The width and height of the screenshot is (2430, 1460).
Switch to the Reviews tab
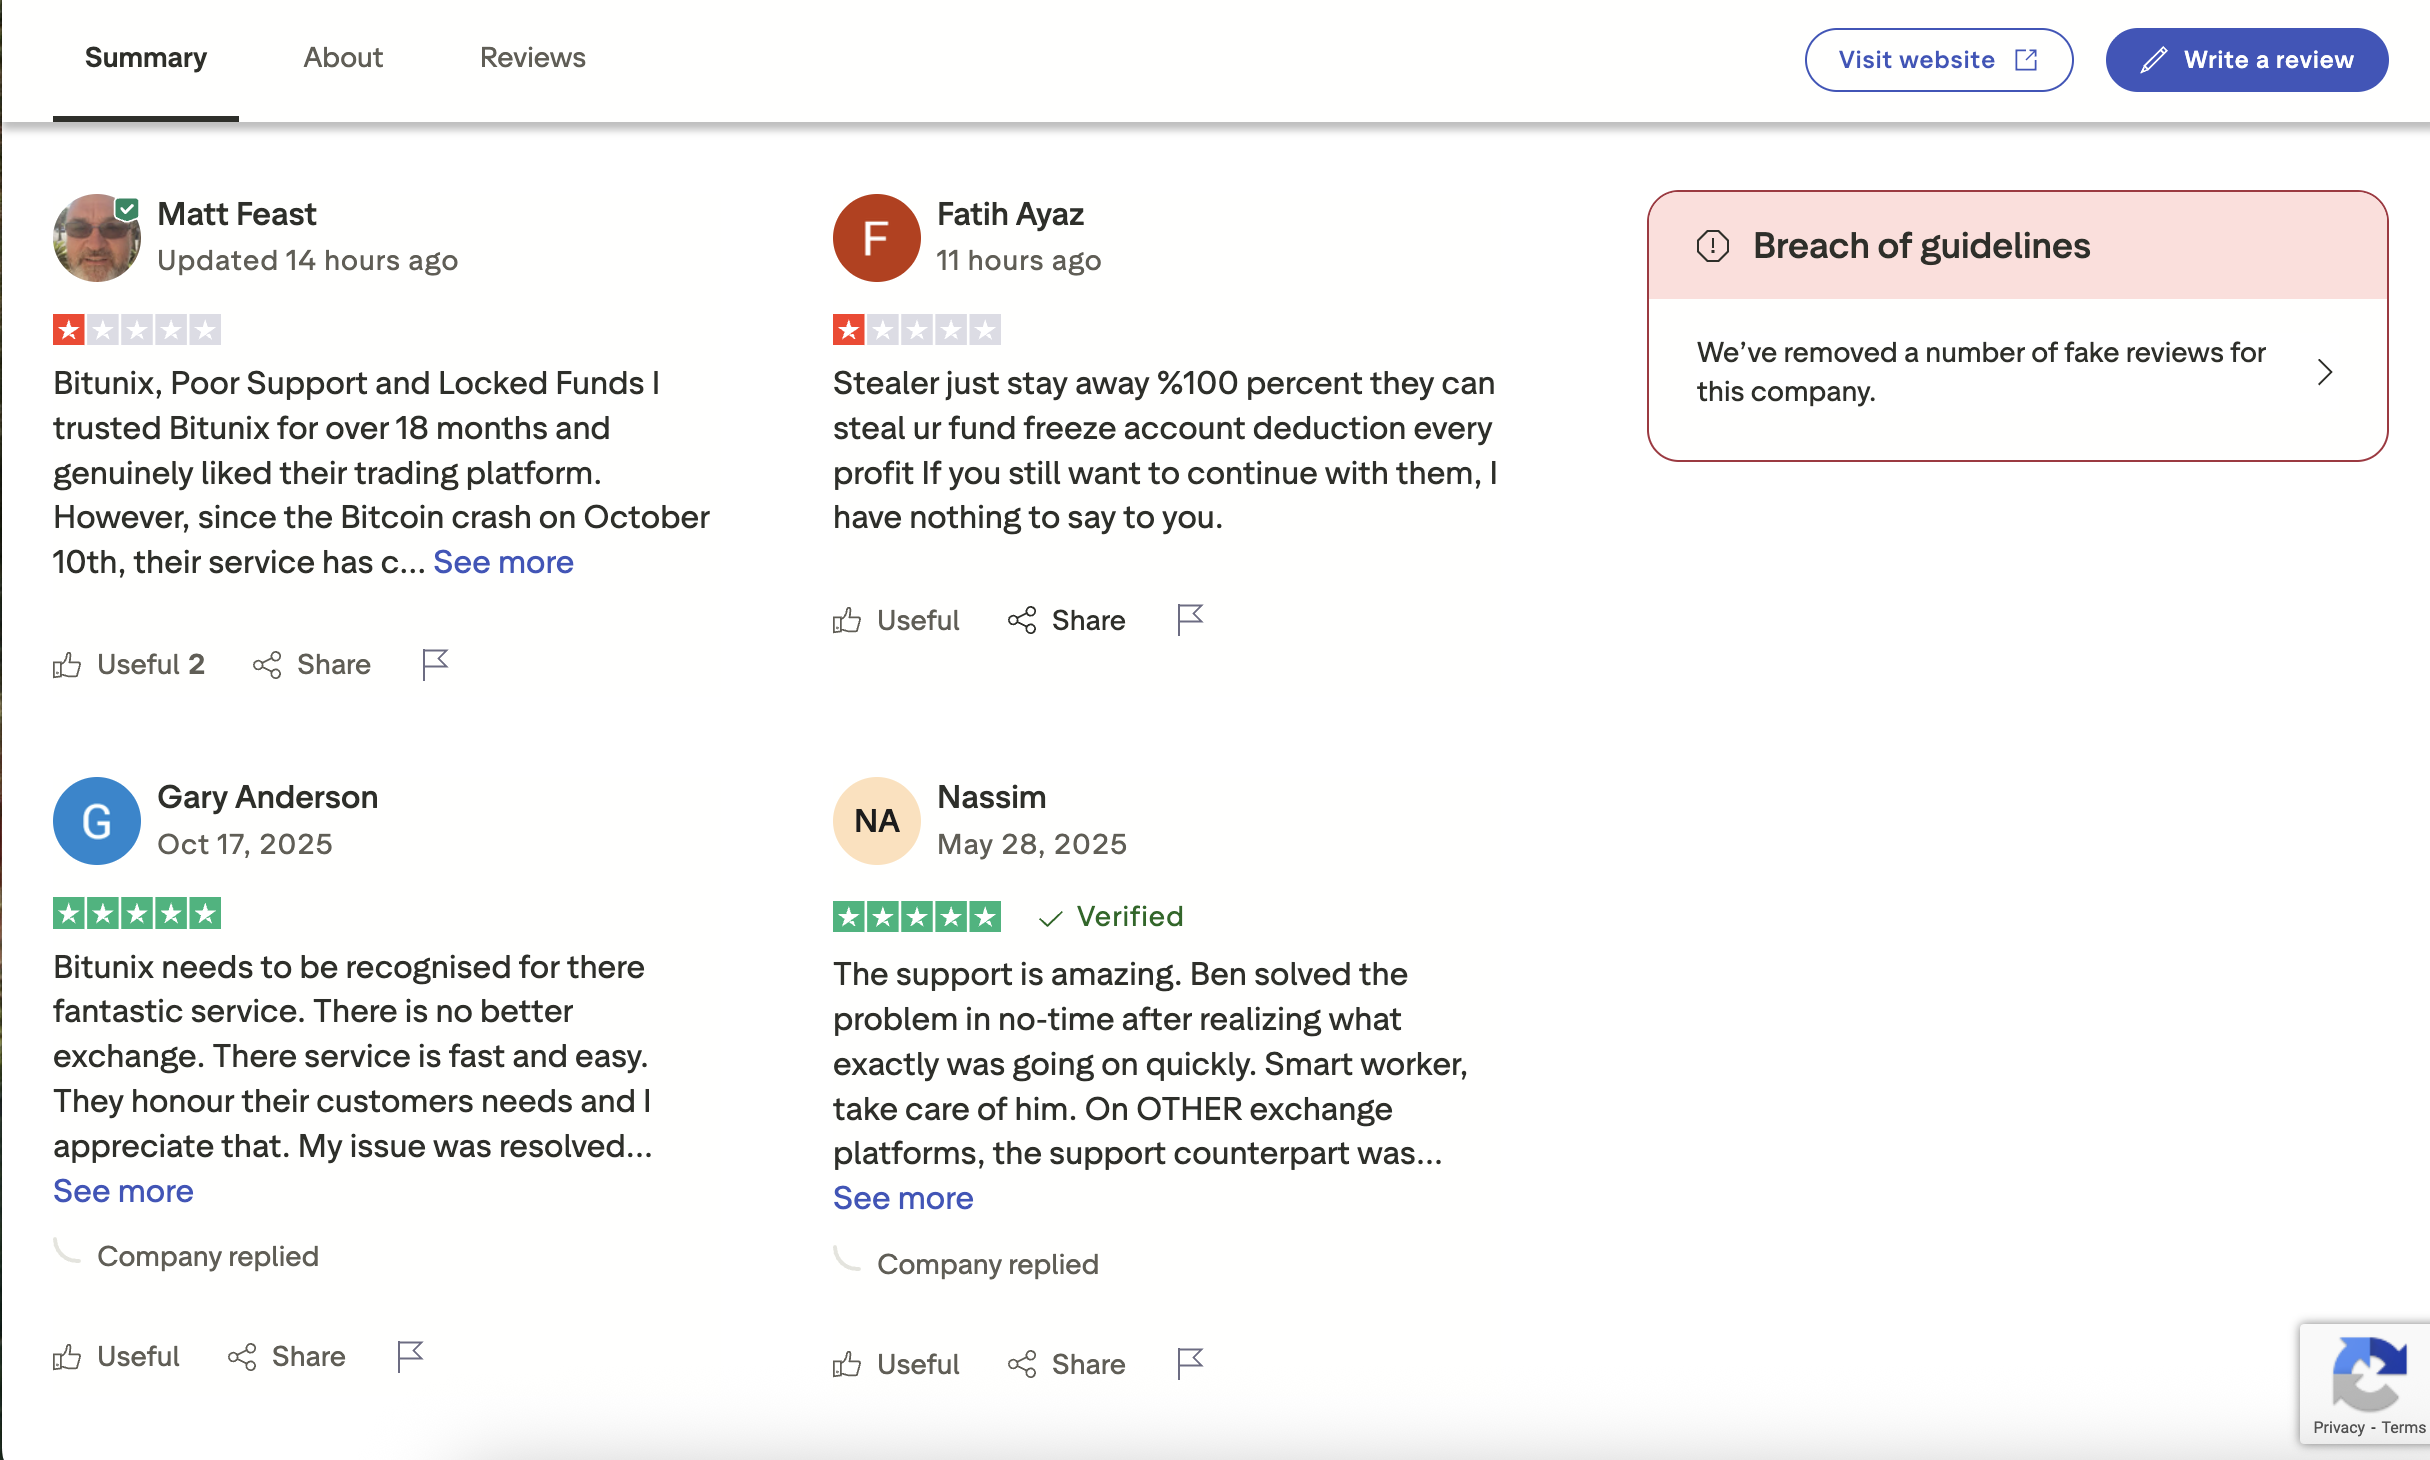(532, 58)
